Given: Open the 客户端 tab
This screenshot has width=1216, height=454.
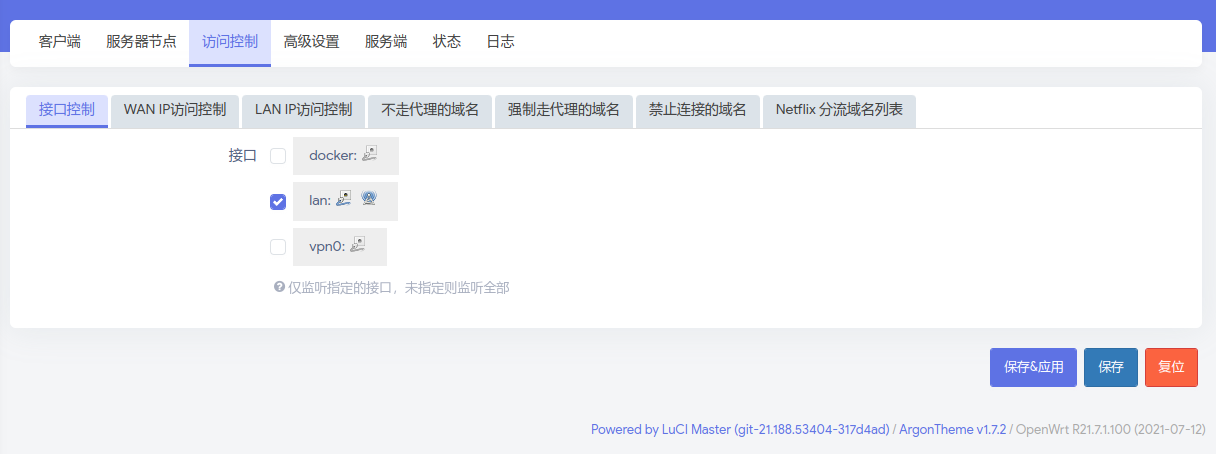Looking at the screenshot, I should click(x=59, y=42).
